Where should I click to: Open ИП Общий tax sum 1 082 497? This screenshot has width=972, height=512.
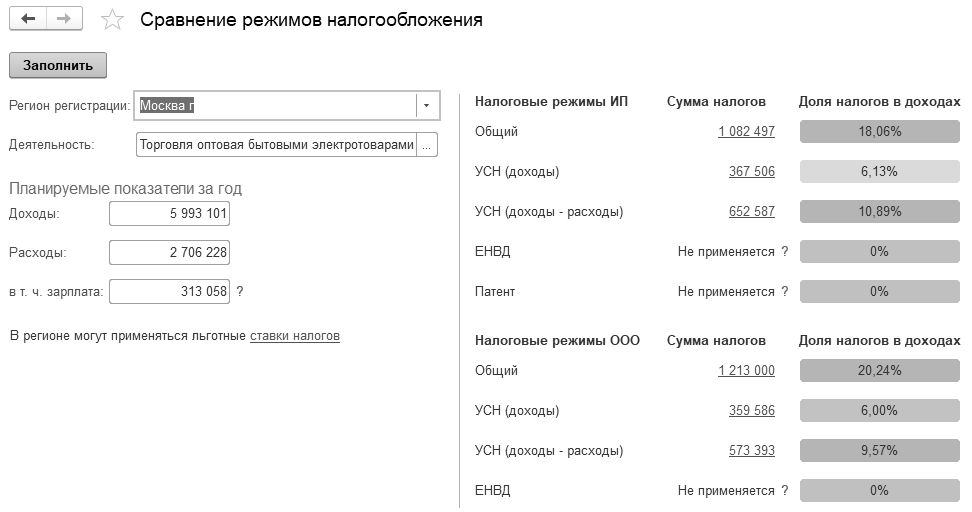coord(746,132)
